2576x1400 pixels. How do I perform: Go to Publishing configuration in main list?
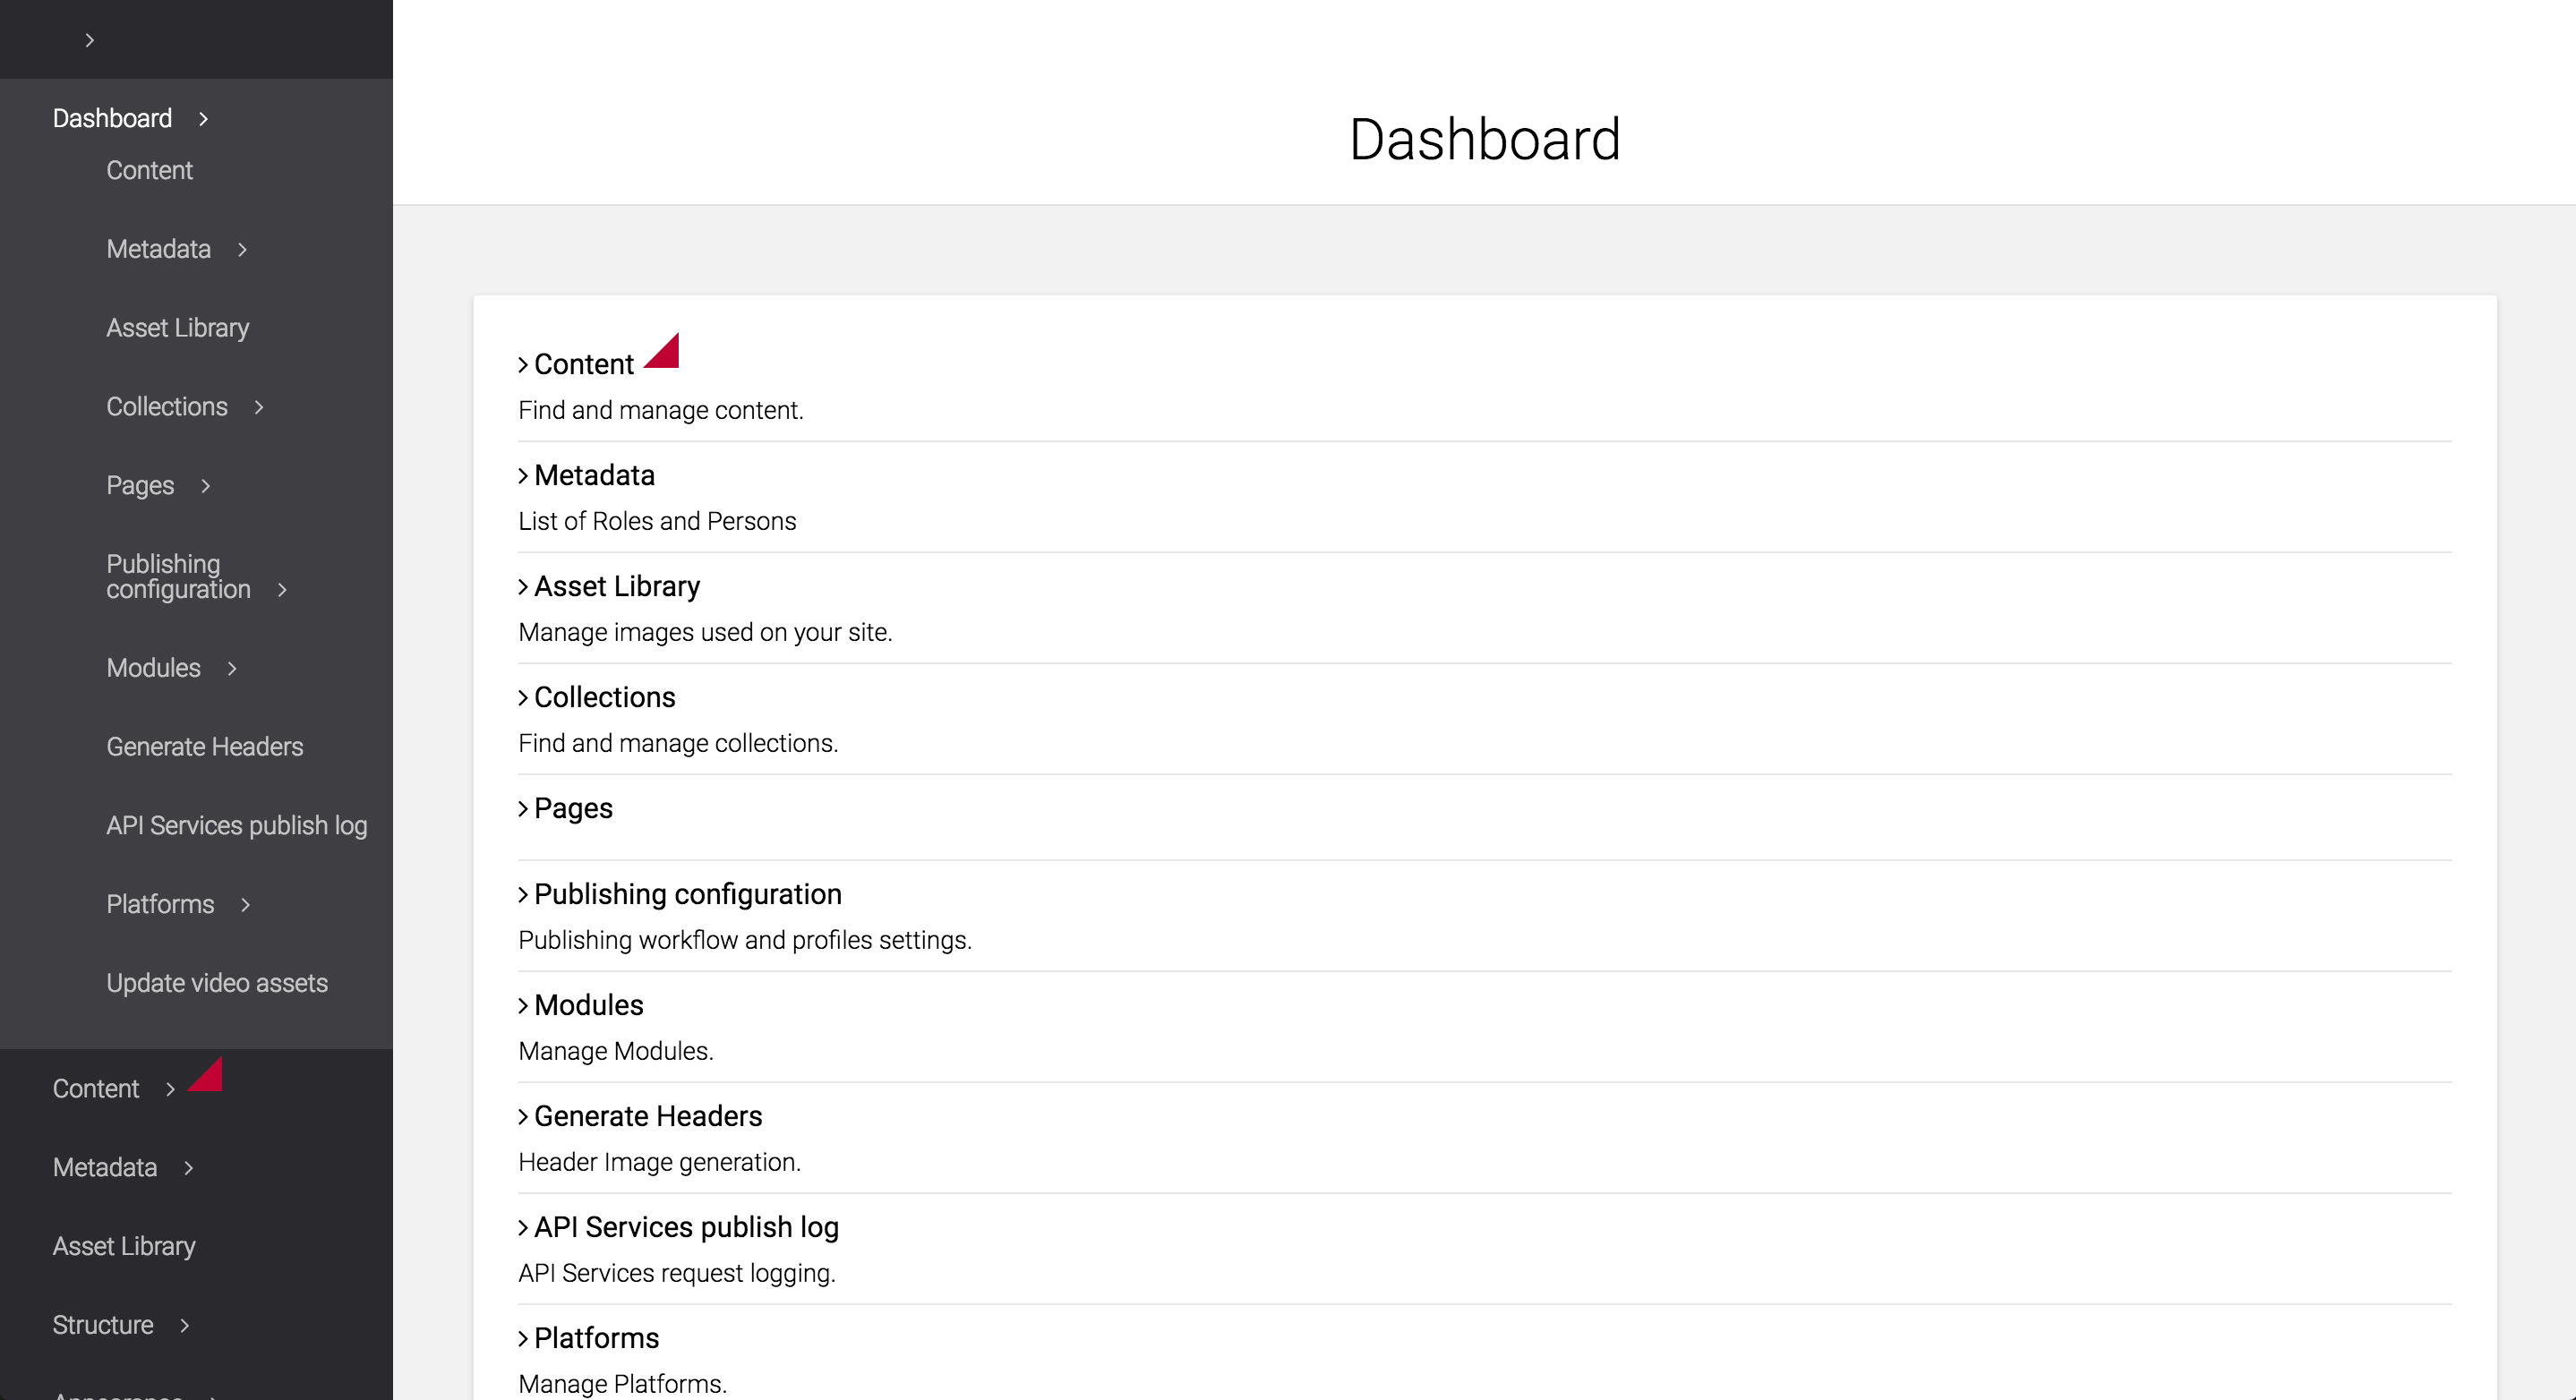point(687,894)
